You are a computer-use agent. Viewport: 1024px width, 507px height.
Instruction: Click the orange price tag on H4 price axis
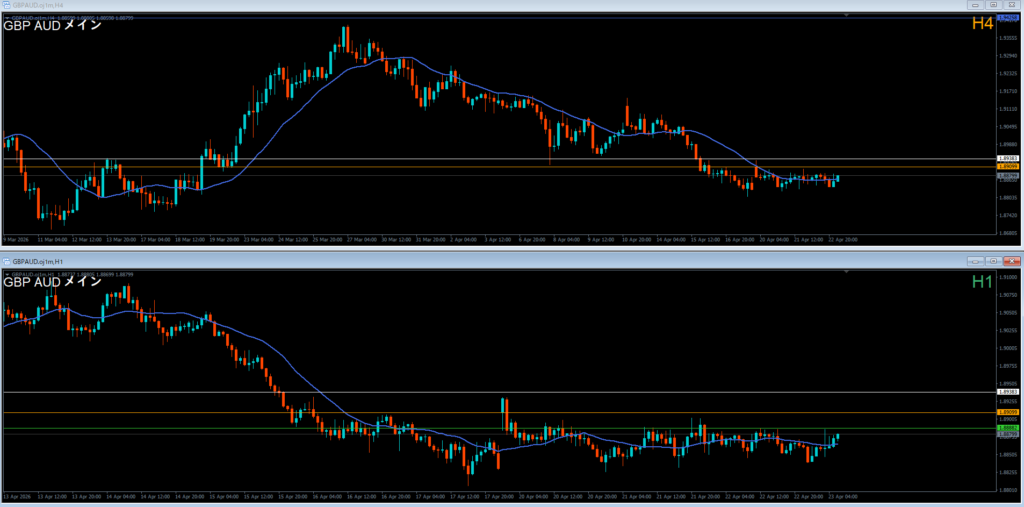pos(1007,166)
